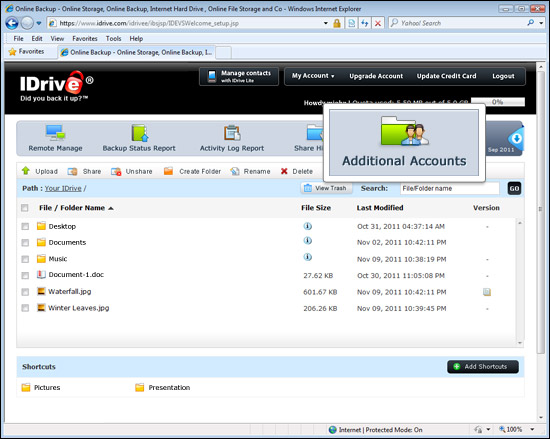Click the browser Back arrow

[x=12, y=23]
